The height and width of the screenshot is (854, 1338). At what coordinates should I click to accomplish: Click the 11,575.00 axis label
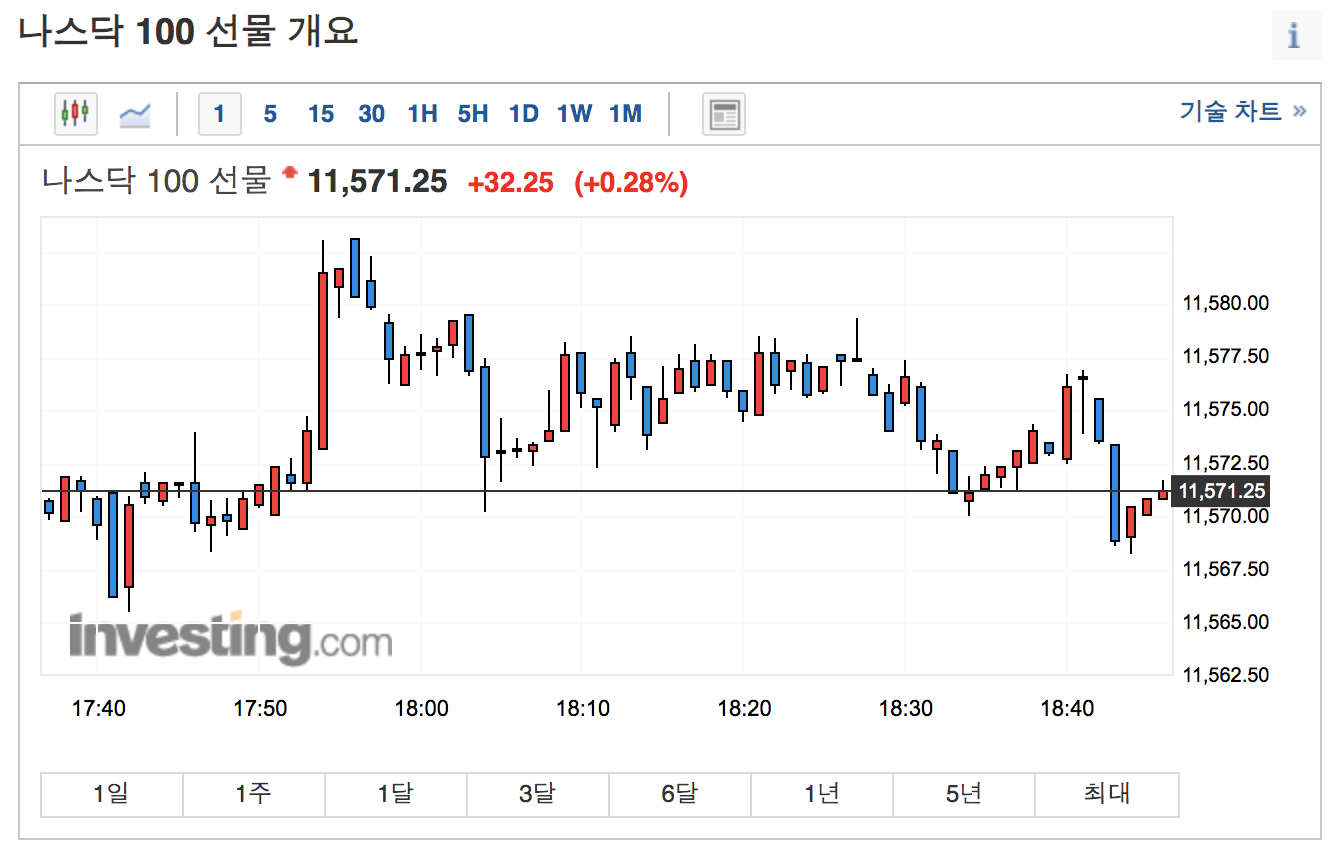(1226, 409)
